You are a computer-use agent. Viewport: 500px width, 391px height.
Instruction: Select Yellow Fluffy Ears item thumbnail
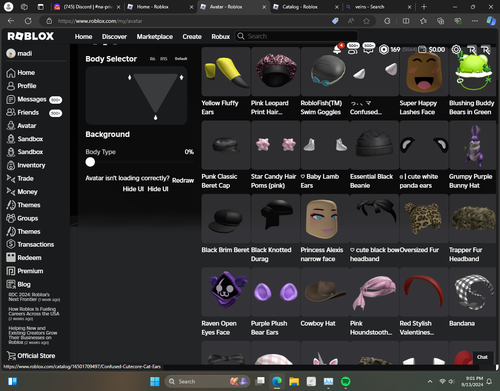click(x=226, y=72)
